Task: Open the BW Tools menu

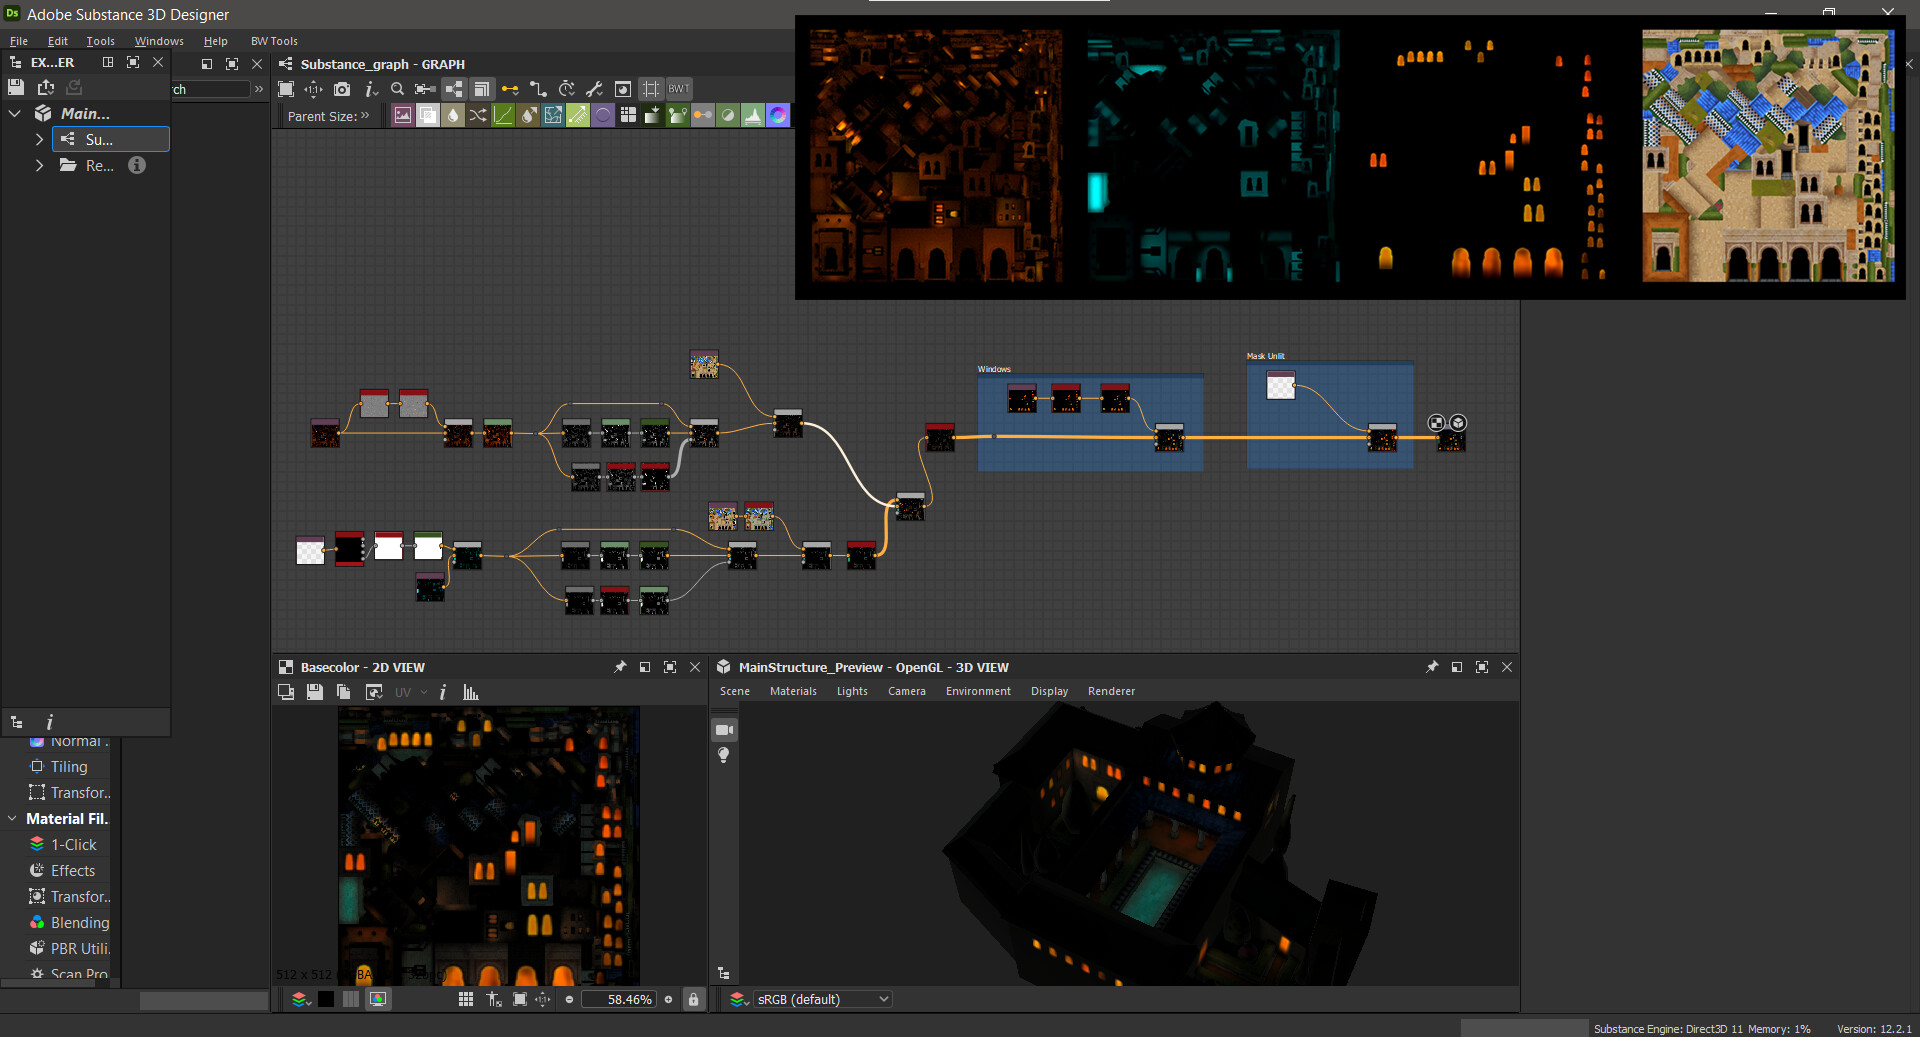Action: (274, 41)
